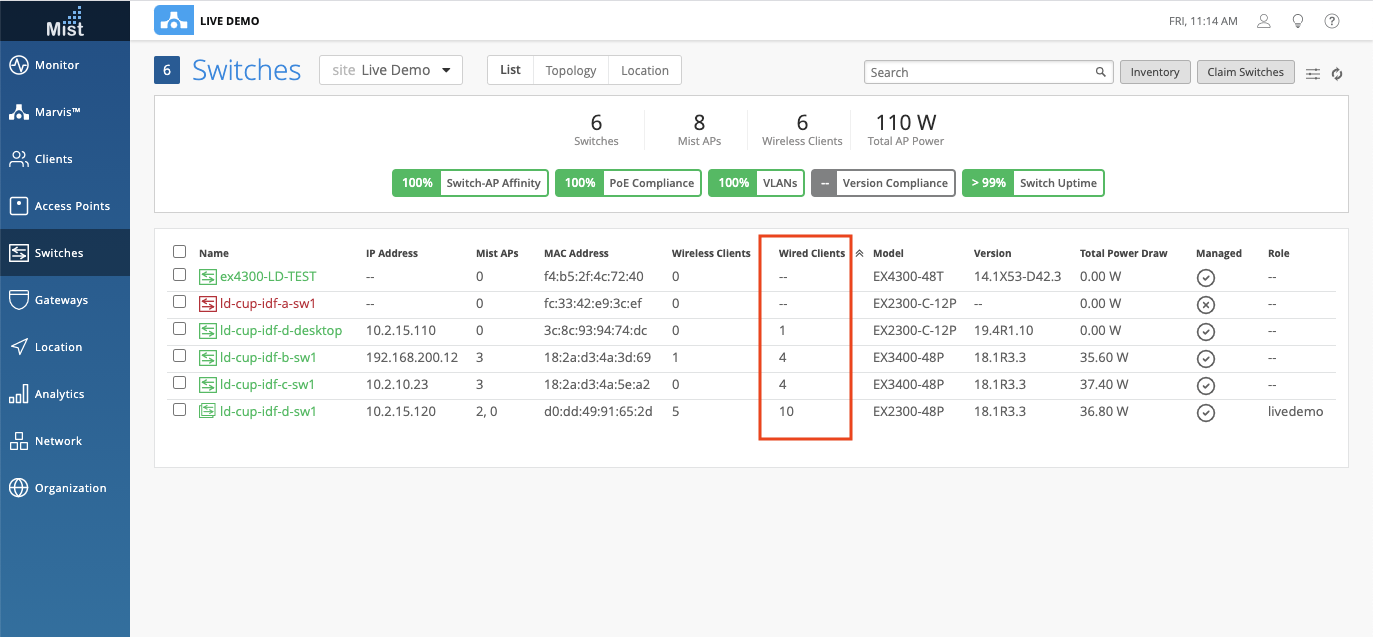This screenshot has height=637, width=1373.
Task: Open the help question mark icon
Action: pyautogui.click(x=1332, y=21)
